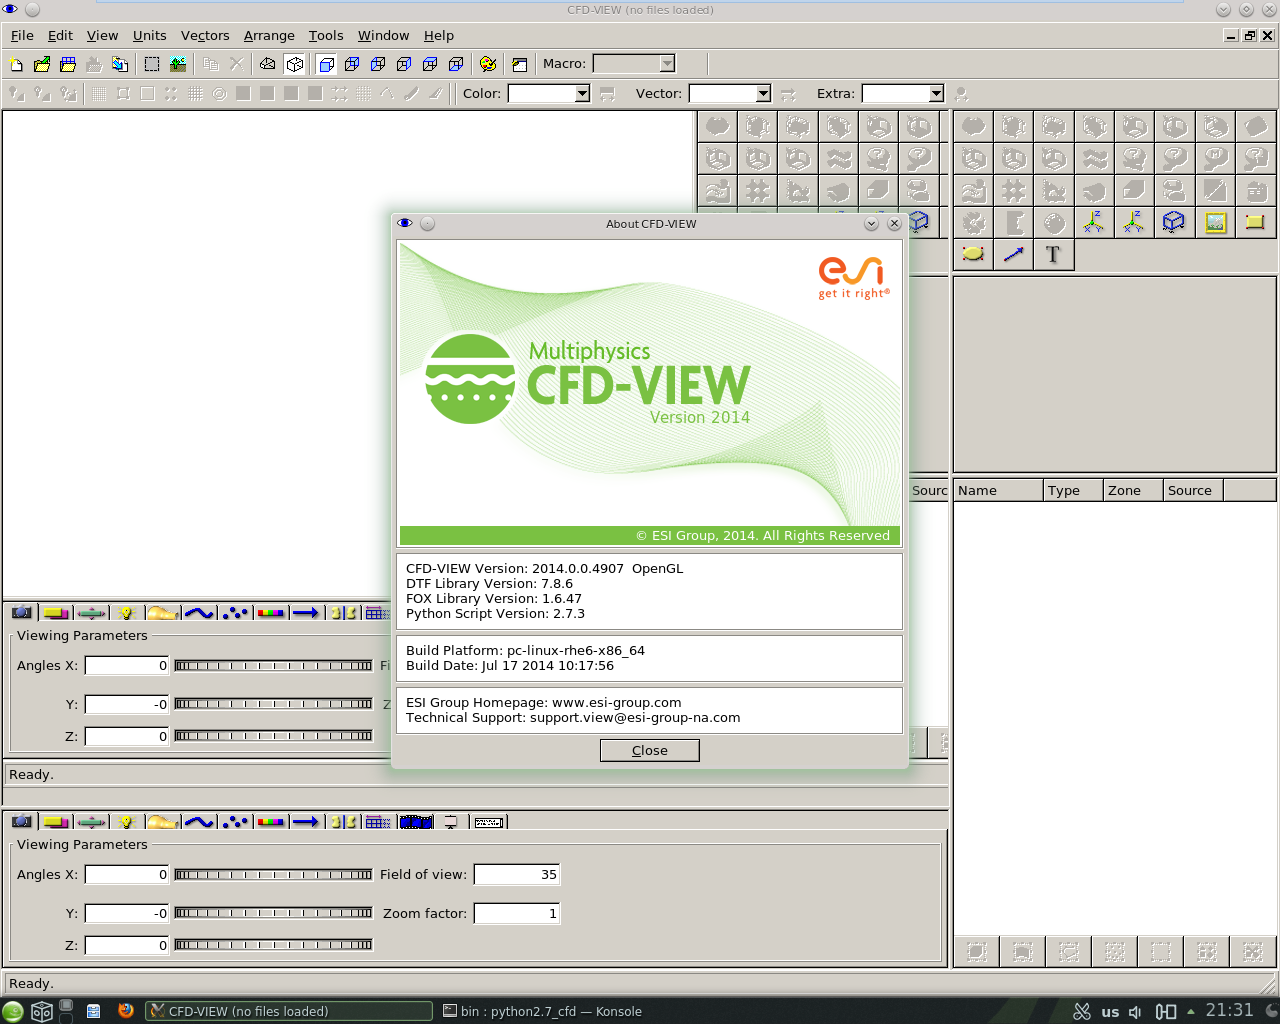Viewport: 1280px width, 1024px height.
Task: Switch to Konsole window in taskbar
Action: (x=542, y=1011)
